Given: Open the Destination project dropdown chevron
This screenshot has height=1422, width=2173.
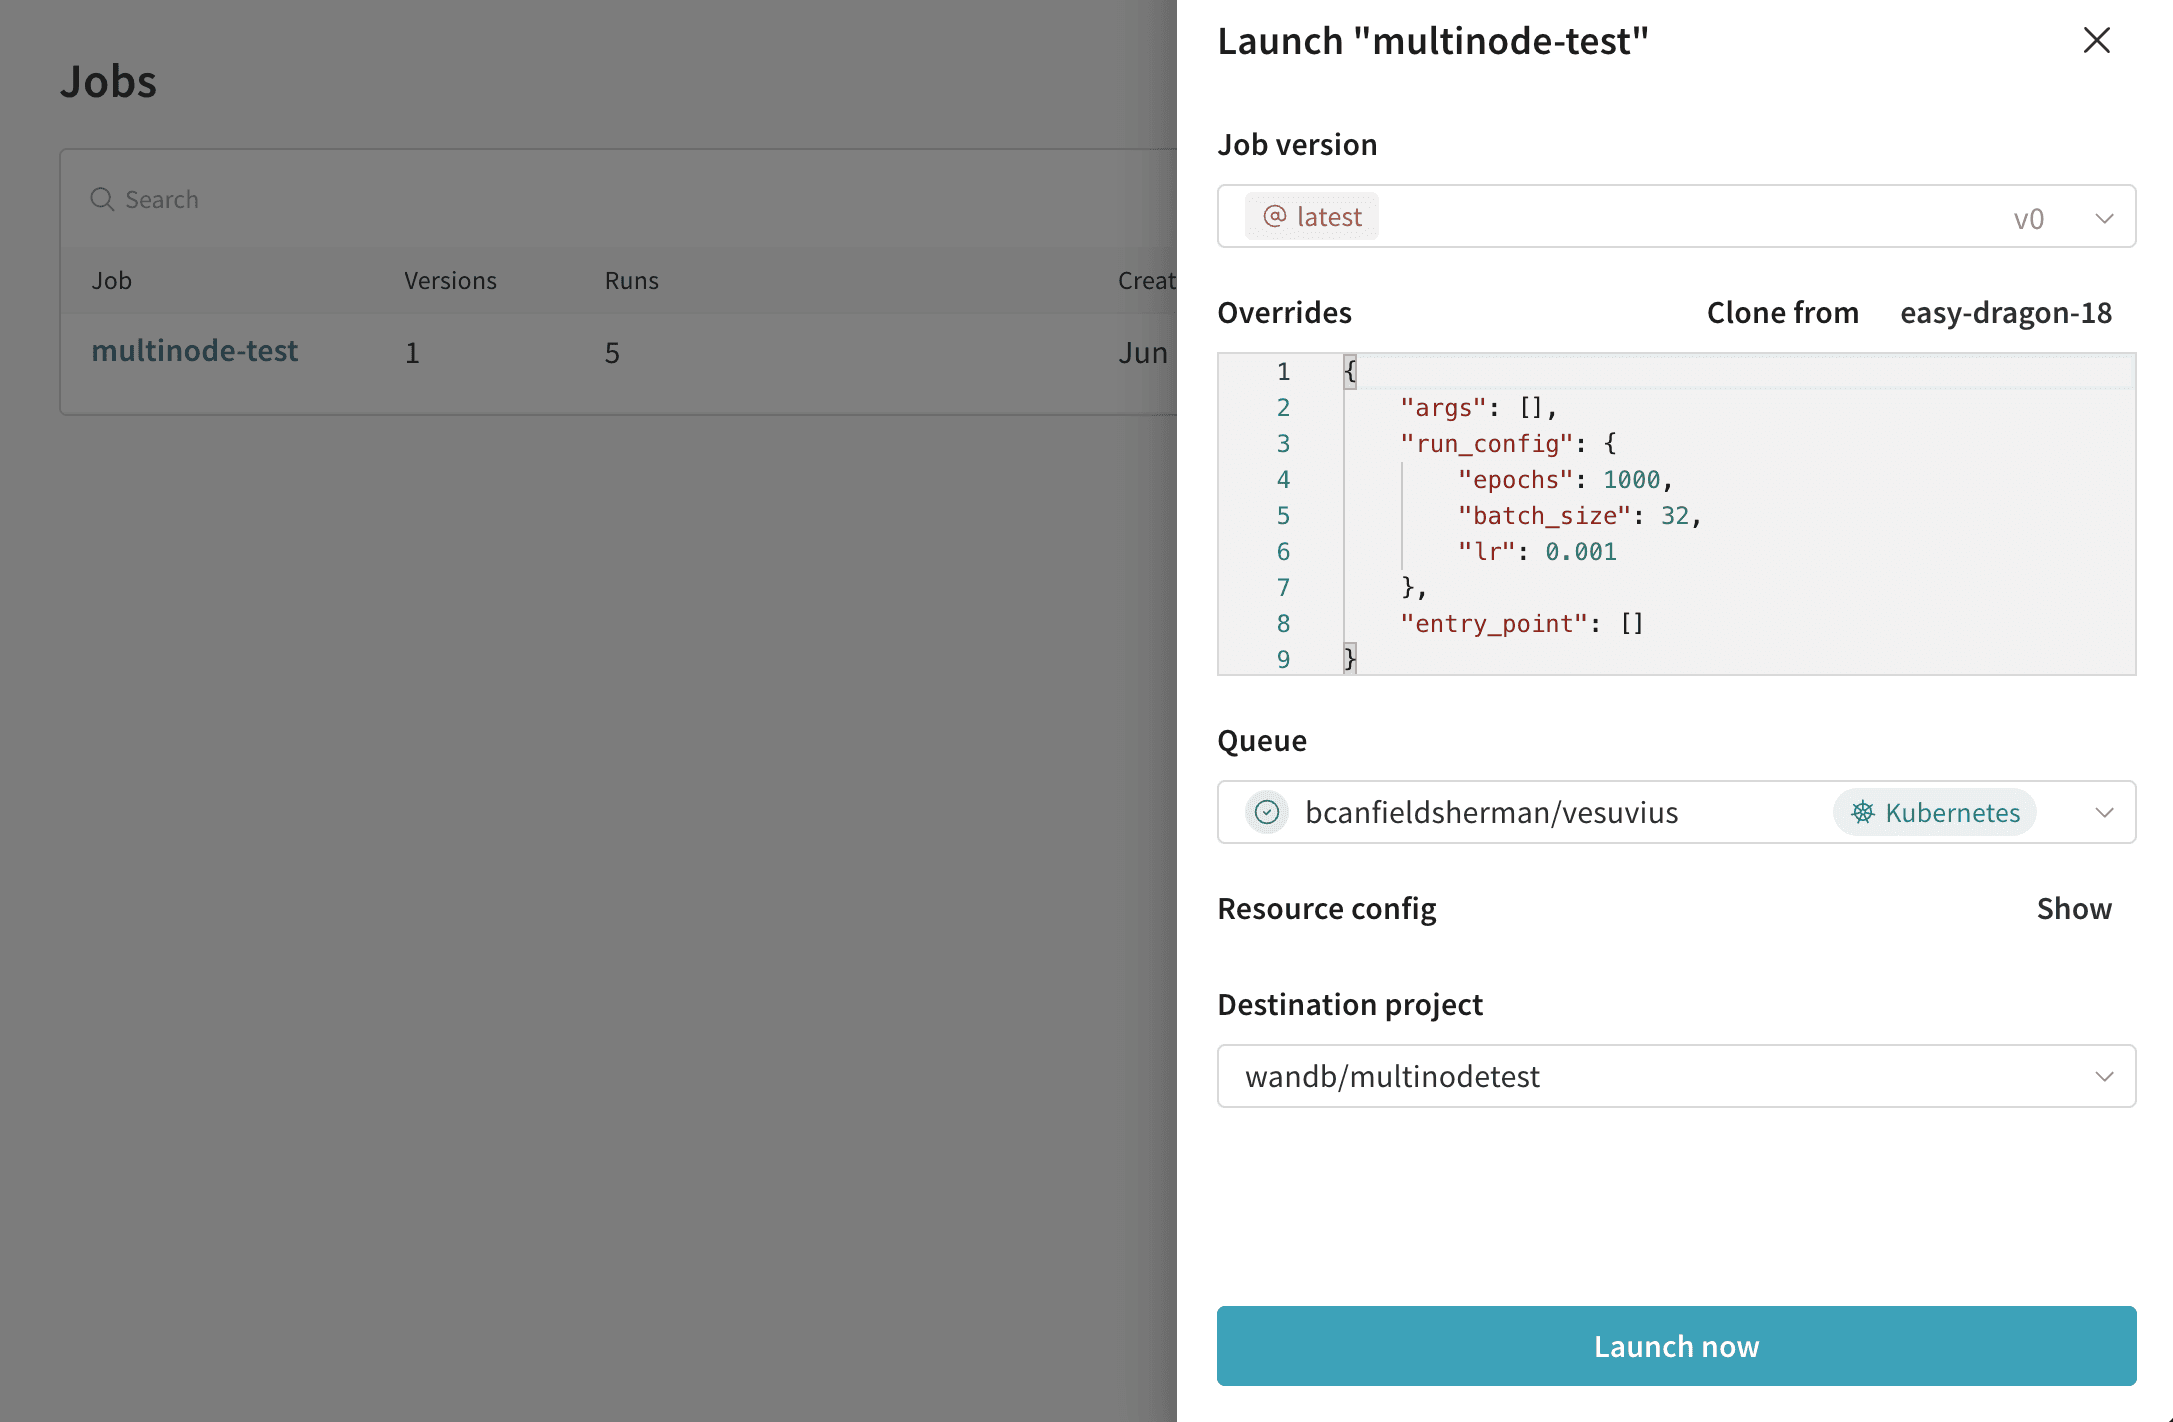Looking at the screenshot, I should (2104, 1076).
